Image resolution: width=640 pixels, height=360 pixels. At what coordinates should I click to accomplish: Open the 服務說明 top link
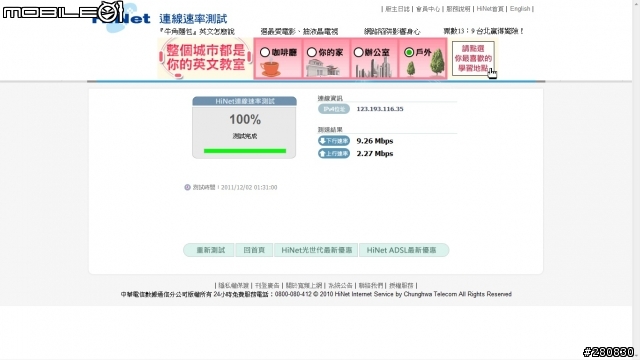(458, 9)
